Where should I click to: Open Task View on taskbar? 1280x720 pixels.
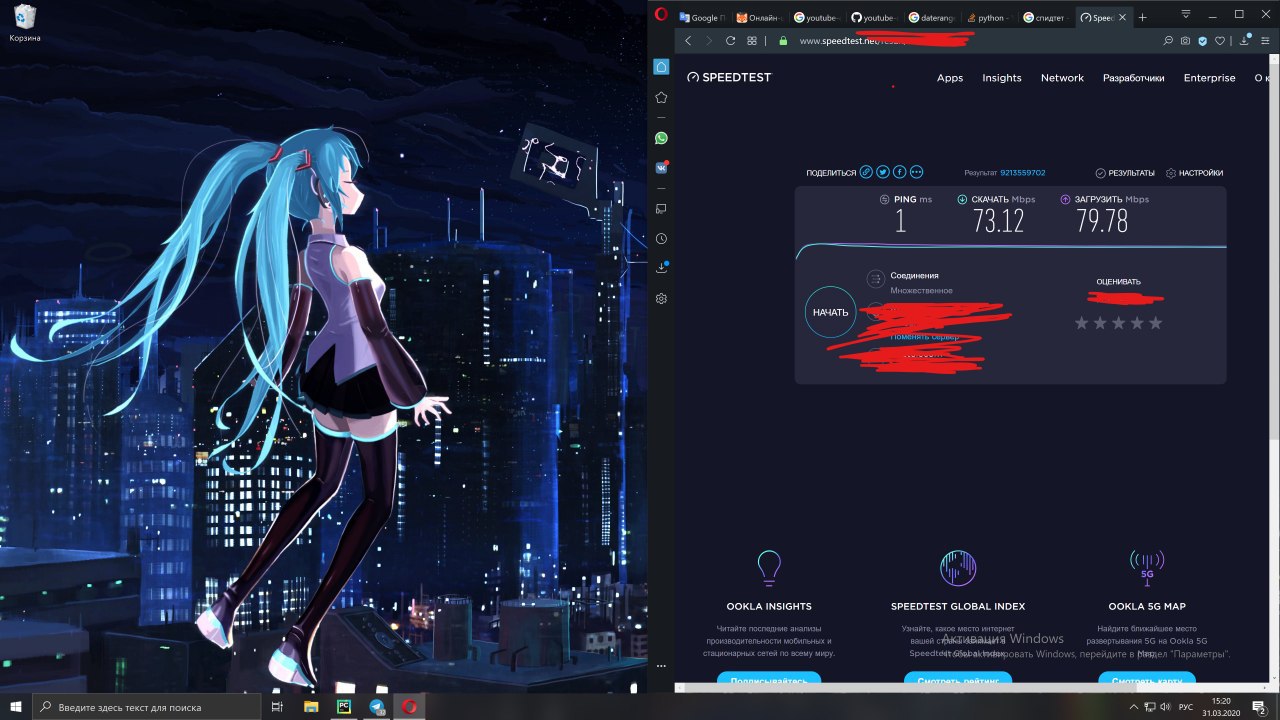pyautogui.click(x=277, y=706)
